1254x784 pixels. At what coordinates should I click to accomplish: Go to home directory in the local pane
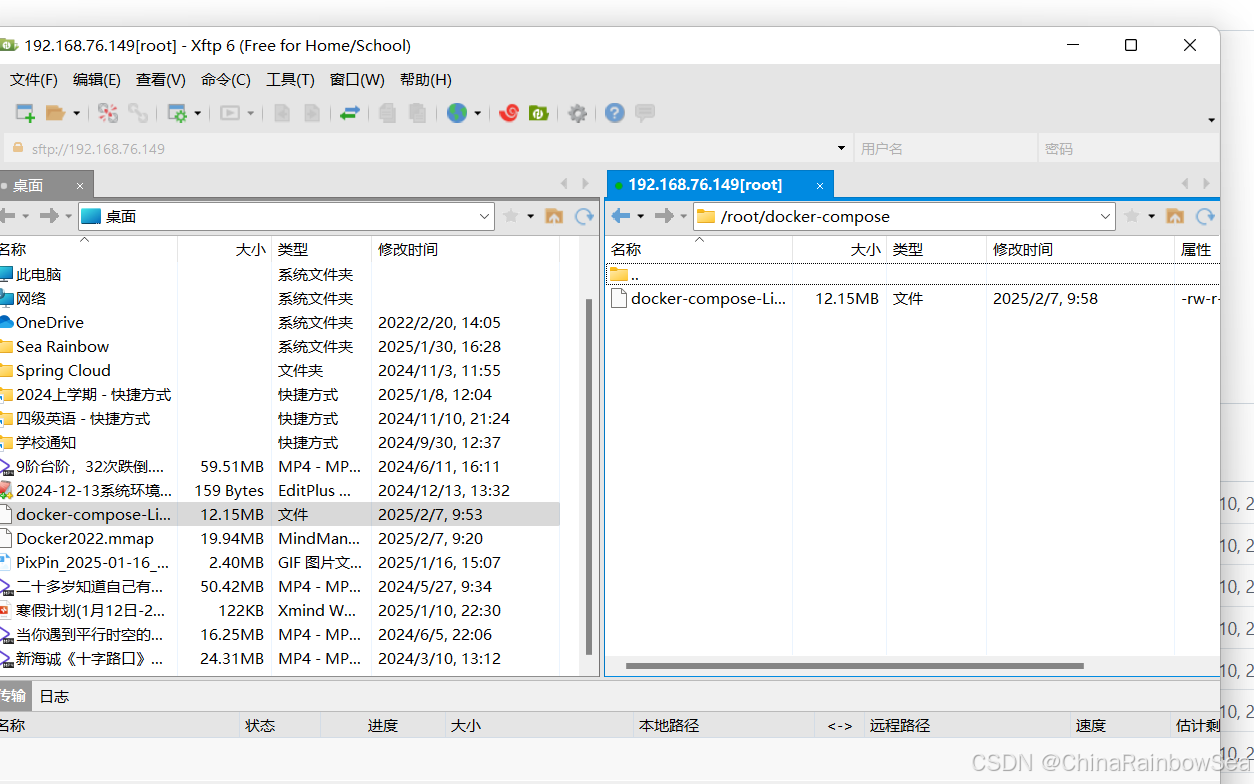point(554,215)
